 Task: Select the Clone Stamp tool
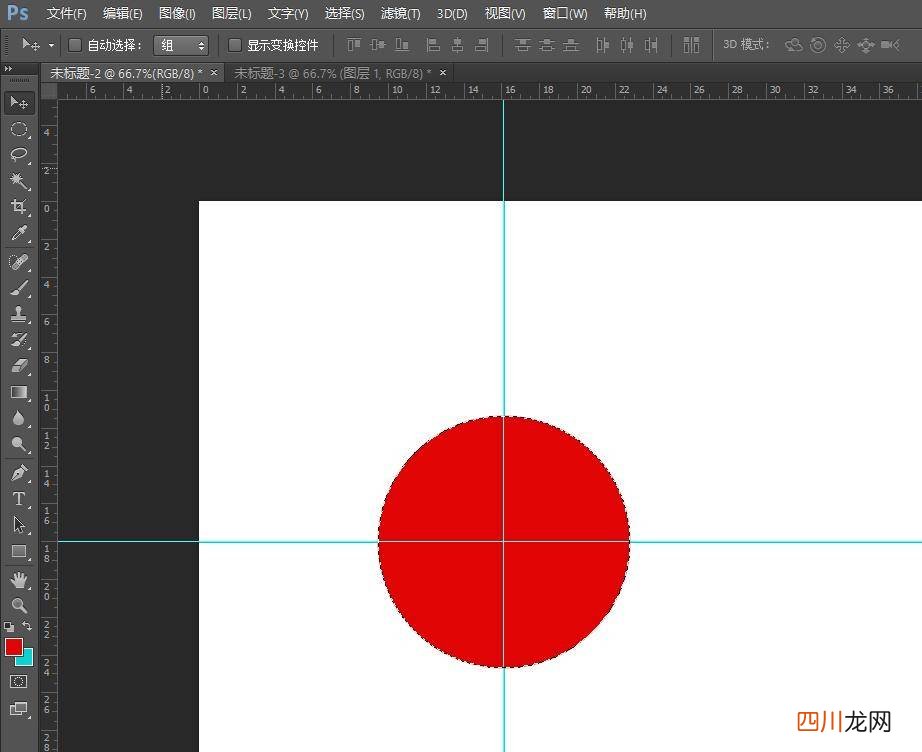[x=19, y=314]
